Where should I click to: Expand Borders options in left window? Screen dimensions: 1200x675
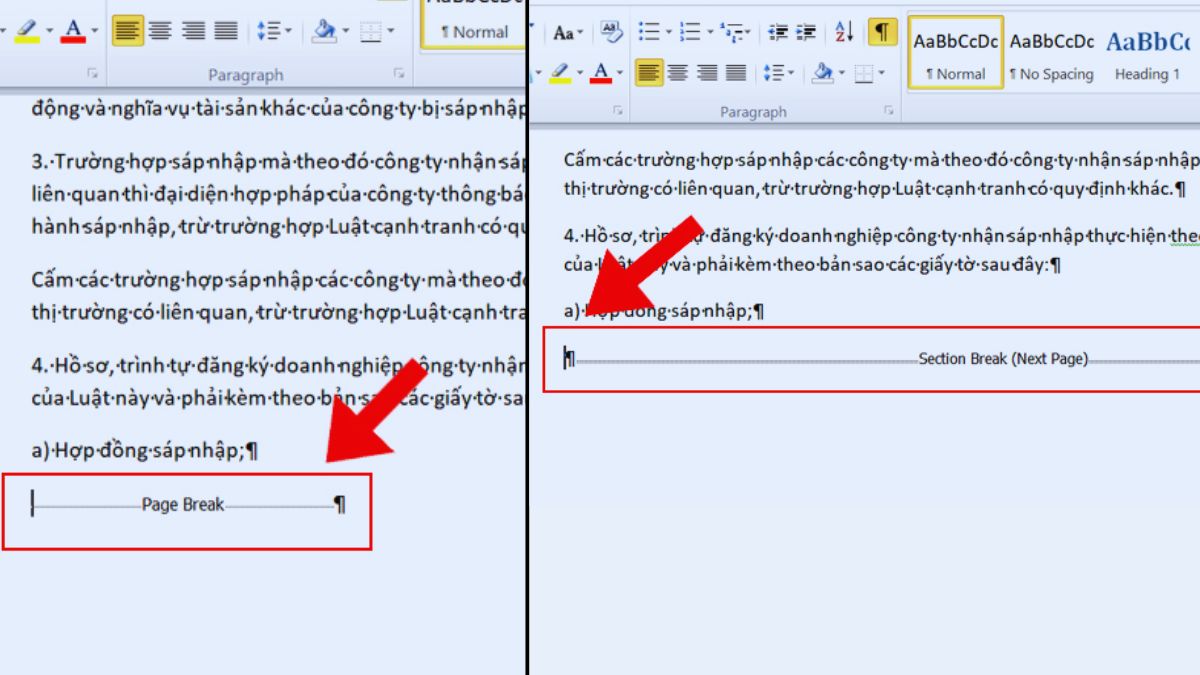391,31
